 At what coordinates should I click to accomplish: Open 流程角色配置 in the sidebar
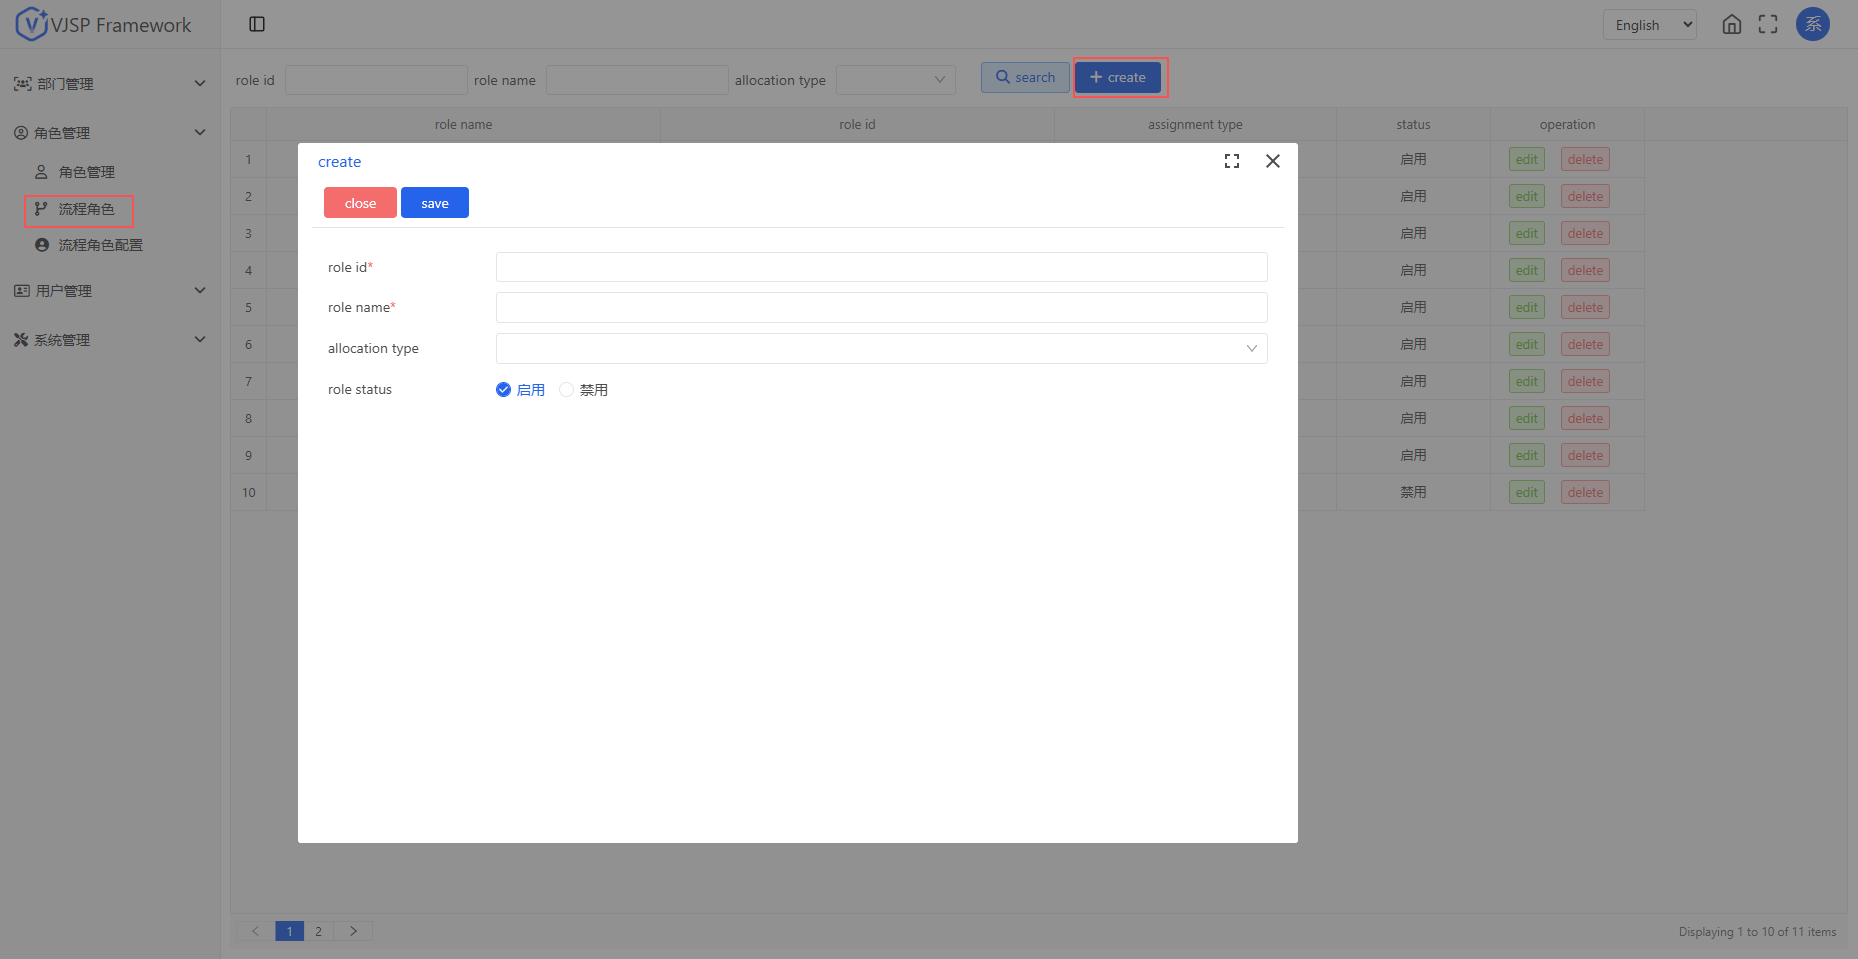[x=100, y=245]
